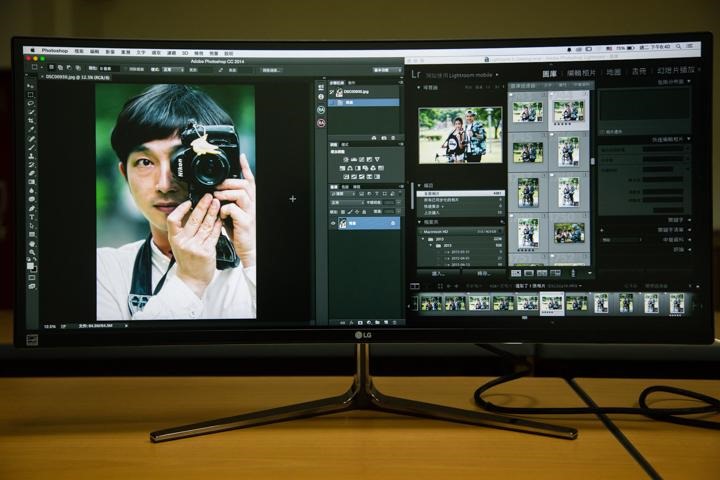Viewport: 720px width, 480px height.
Task: Open layer blend mode dropdown
Action: click(x=347, y=203)
